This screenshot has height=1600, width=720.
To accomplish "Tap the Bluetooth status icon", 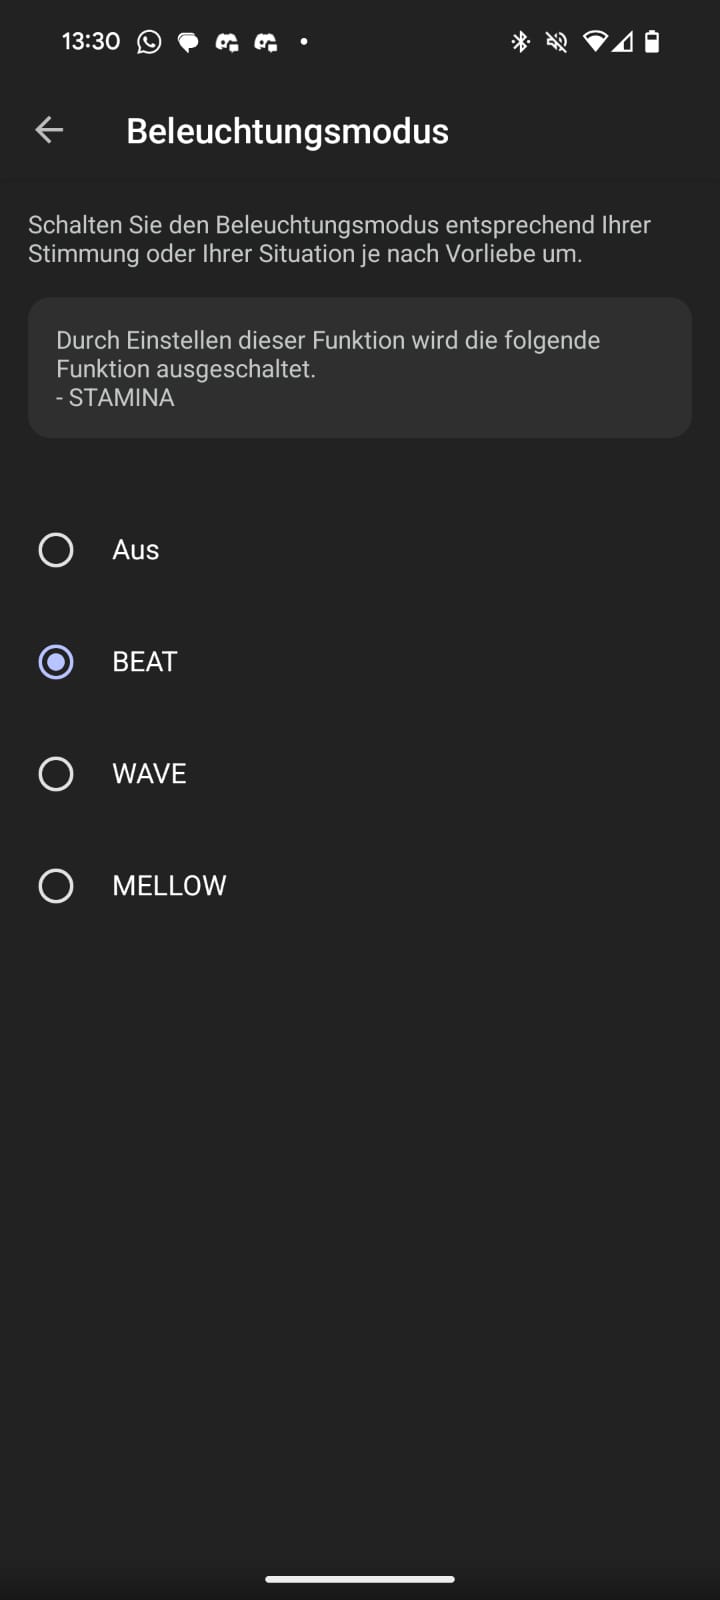I will click(520, 42).
